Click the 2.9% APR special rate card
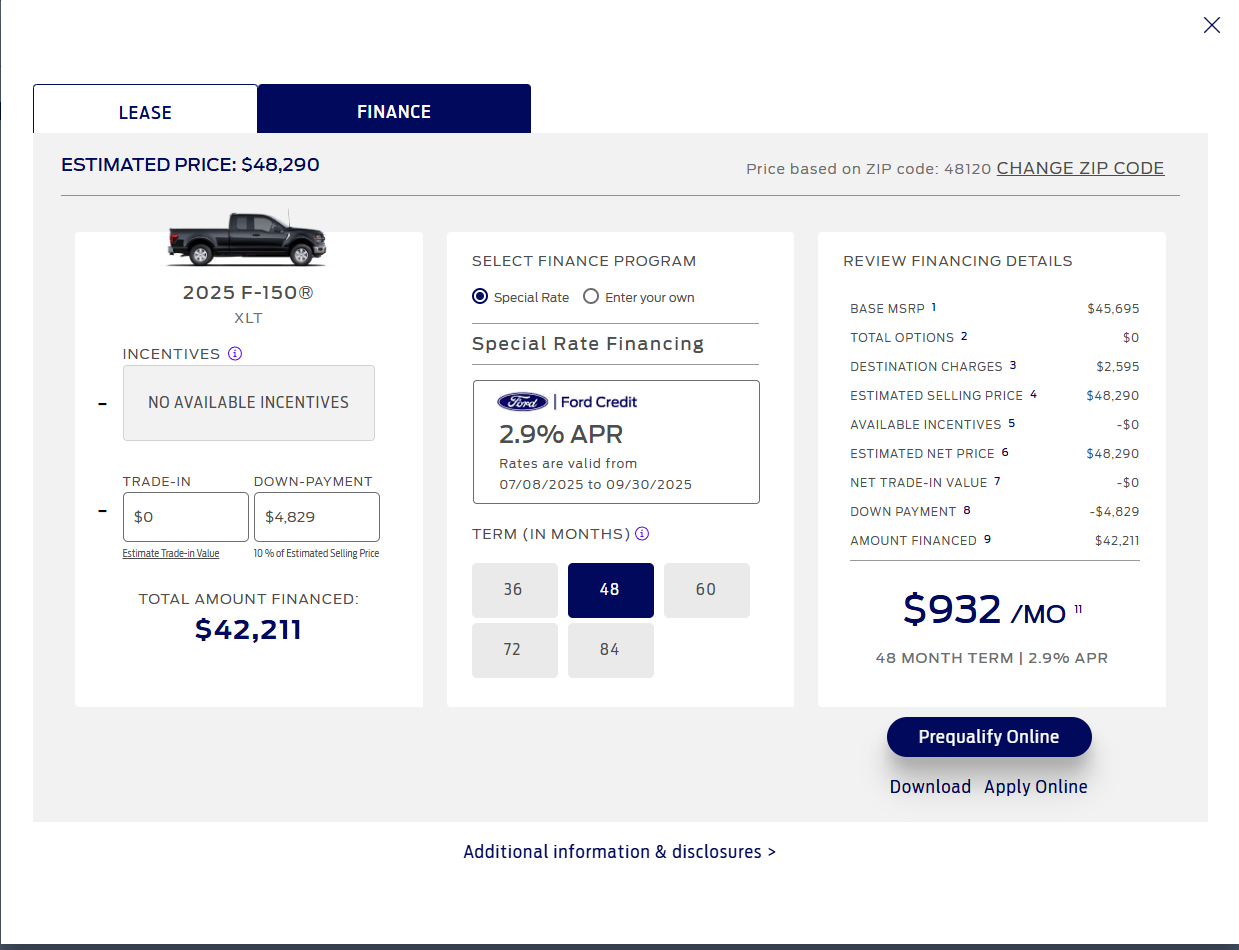Screen dimensions: 1239x950 (x=616, y=442)
